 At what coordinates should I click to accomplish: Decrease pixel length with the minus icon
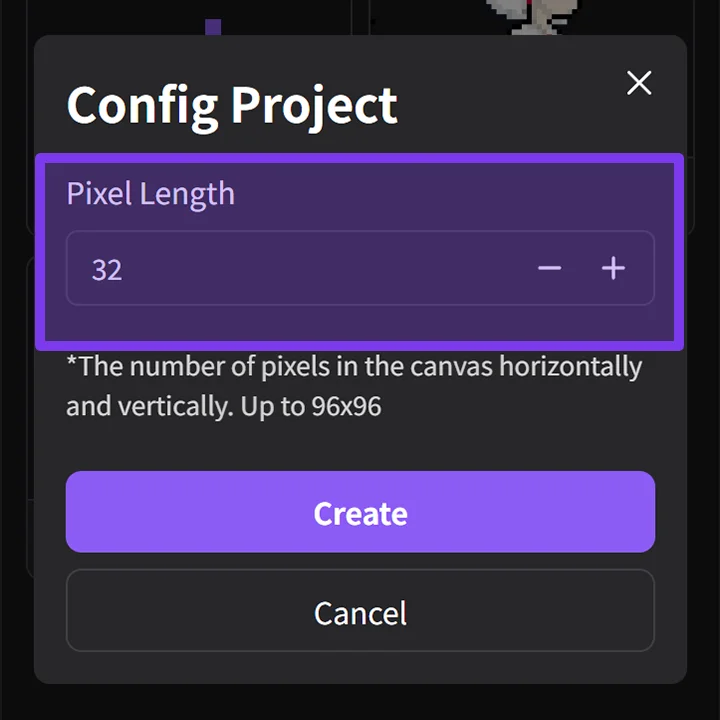tap(550, 268)
